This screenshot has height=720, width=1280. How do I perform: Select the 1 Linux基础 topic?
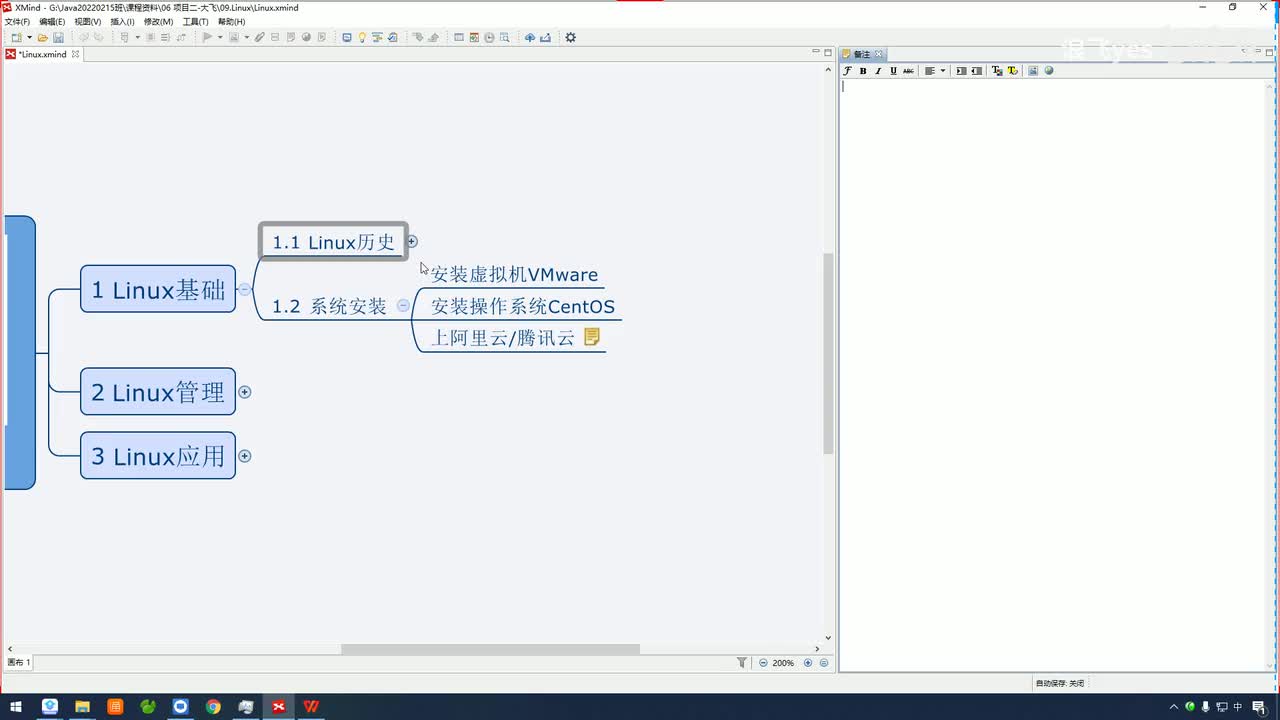(158, 289)
